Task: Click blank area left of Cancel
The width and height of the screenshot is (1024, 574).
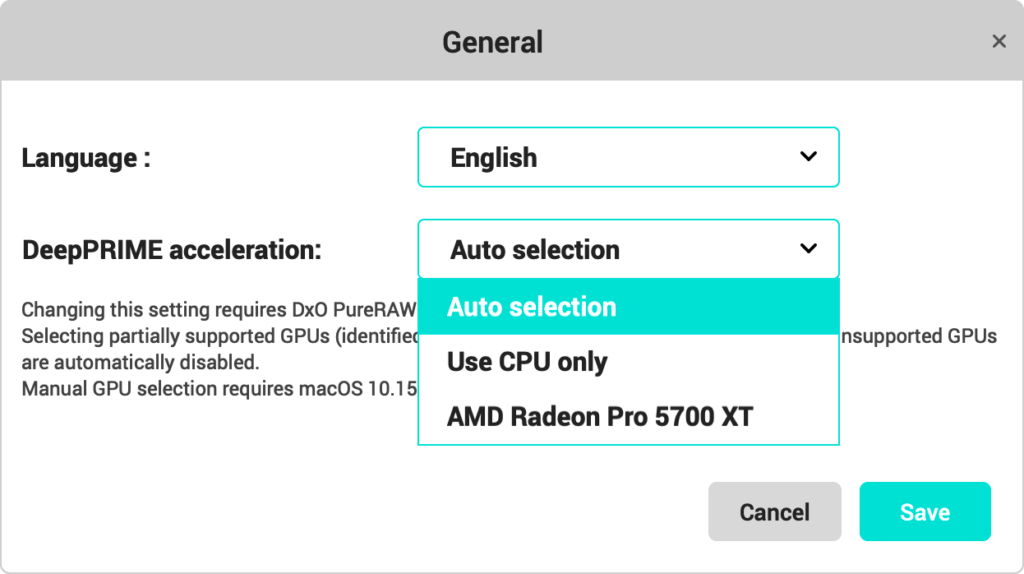Action: (353, 511)
